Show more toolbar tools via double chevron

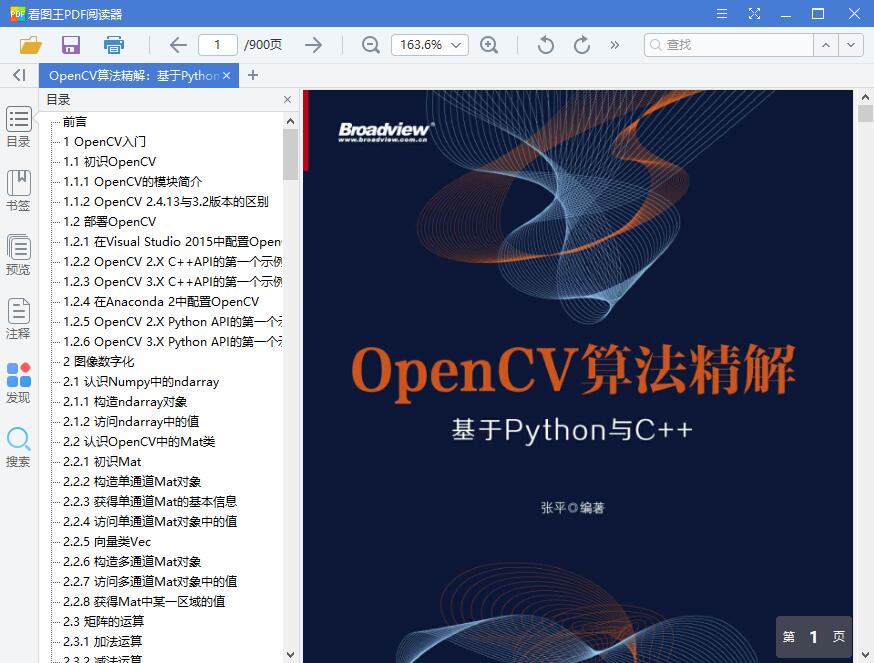614,45
